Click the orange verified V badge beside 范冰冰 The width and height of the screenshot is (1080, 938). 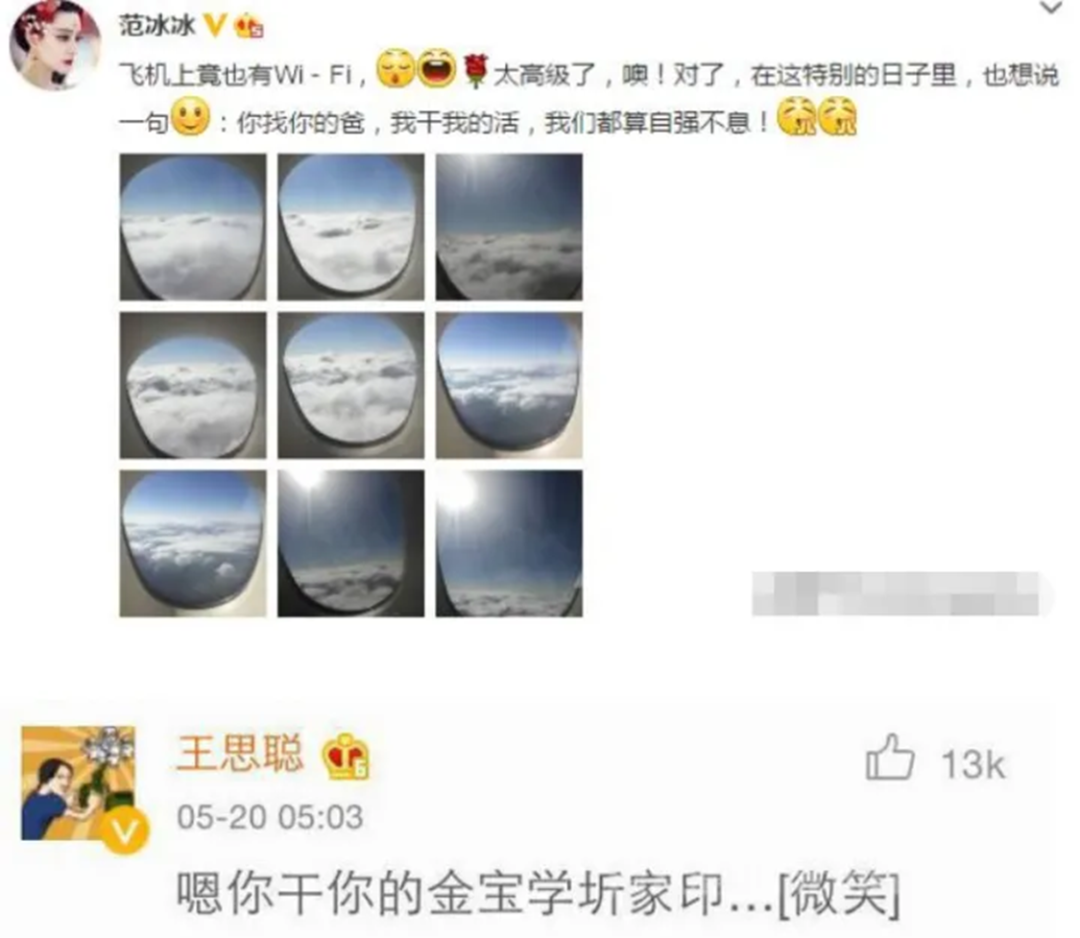pyautogui.click(x=216, y=25)
